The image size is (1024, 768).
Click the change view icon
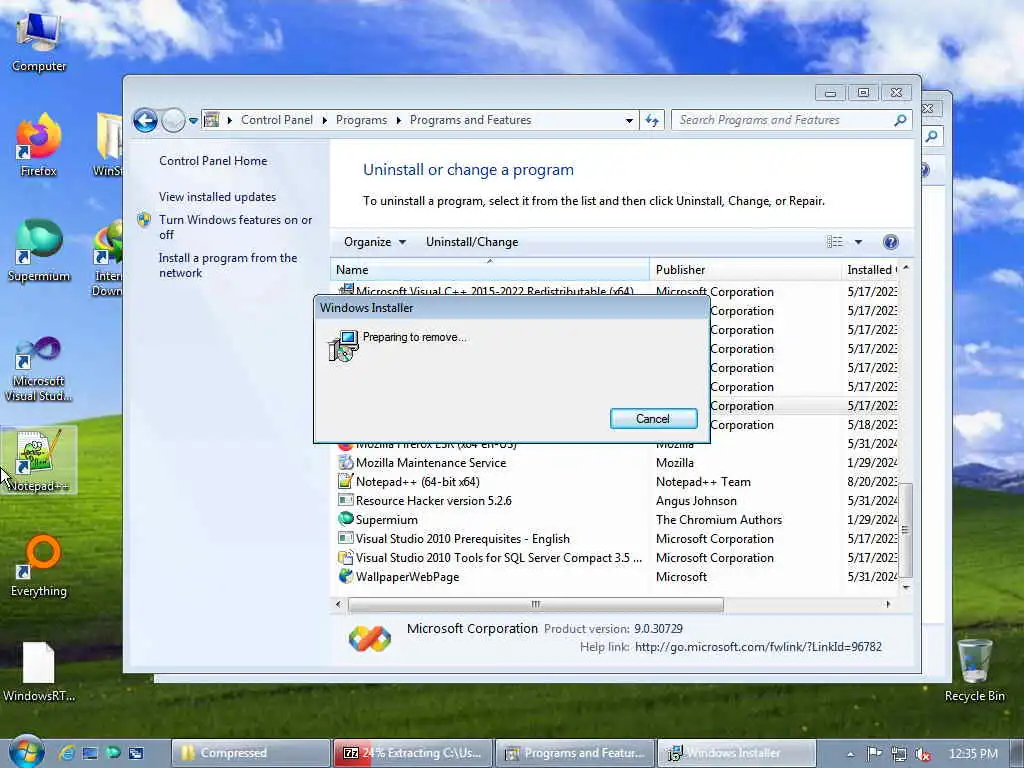click(x=835, y=242)
